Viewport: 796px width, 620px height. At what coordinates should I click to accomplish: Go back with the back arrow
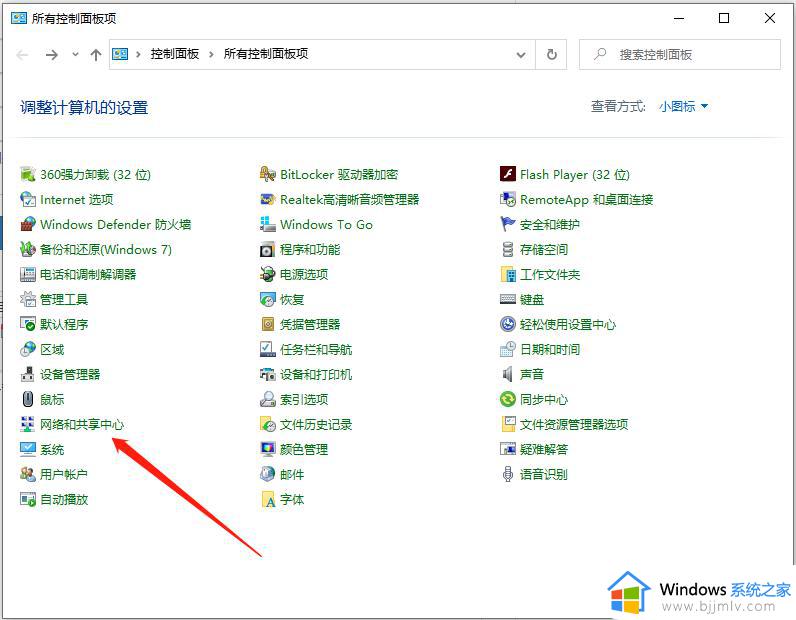(22, 54)
